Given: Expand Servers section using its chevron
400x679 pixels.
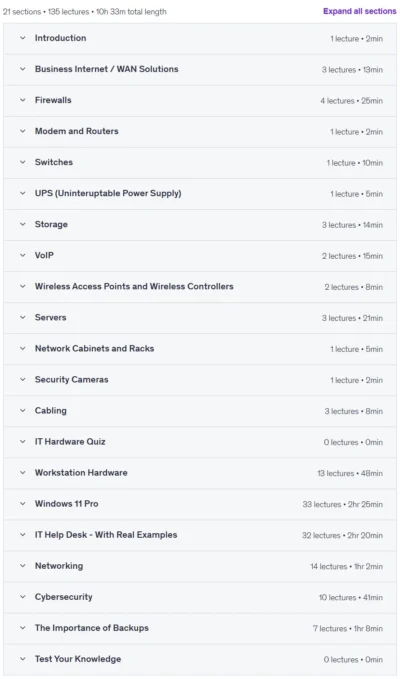Looking at the screenshot, I should point(23,317).
